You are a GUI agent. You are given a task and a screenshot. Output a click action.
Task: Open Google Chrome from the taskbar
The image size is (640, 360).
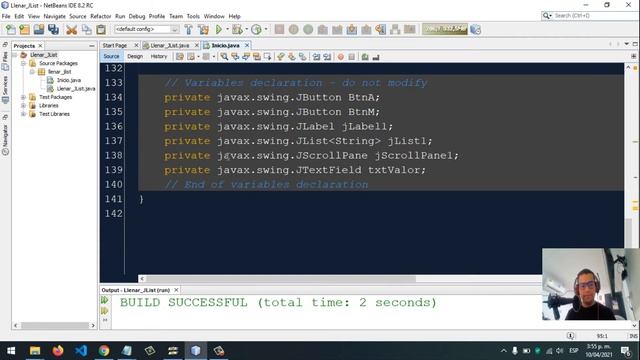(104, 351)
